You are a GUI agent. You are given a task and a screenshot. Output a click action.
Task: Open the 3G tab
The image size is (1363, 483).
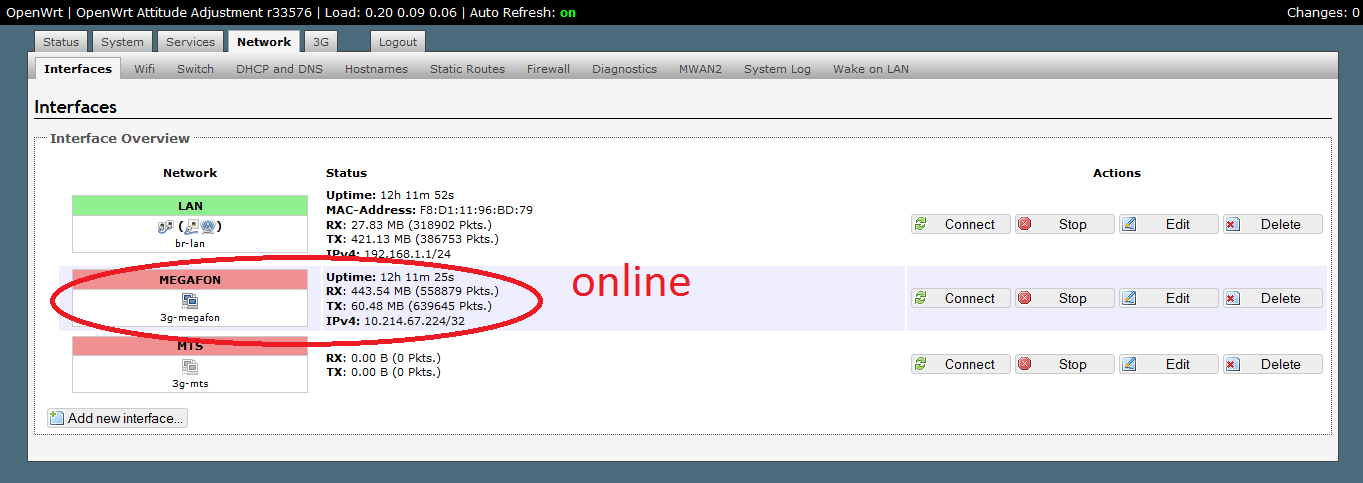[320, 42]
